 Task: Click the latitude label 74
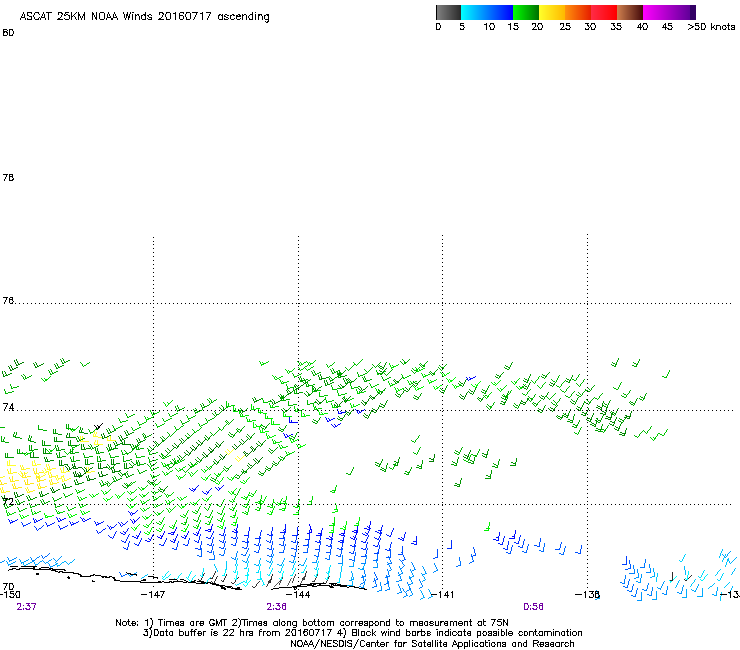pyautogui.click(x=8, y=407)
